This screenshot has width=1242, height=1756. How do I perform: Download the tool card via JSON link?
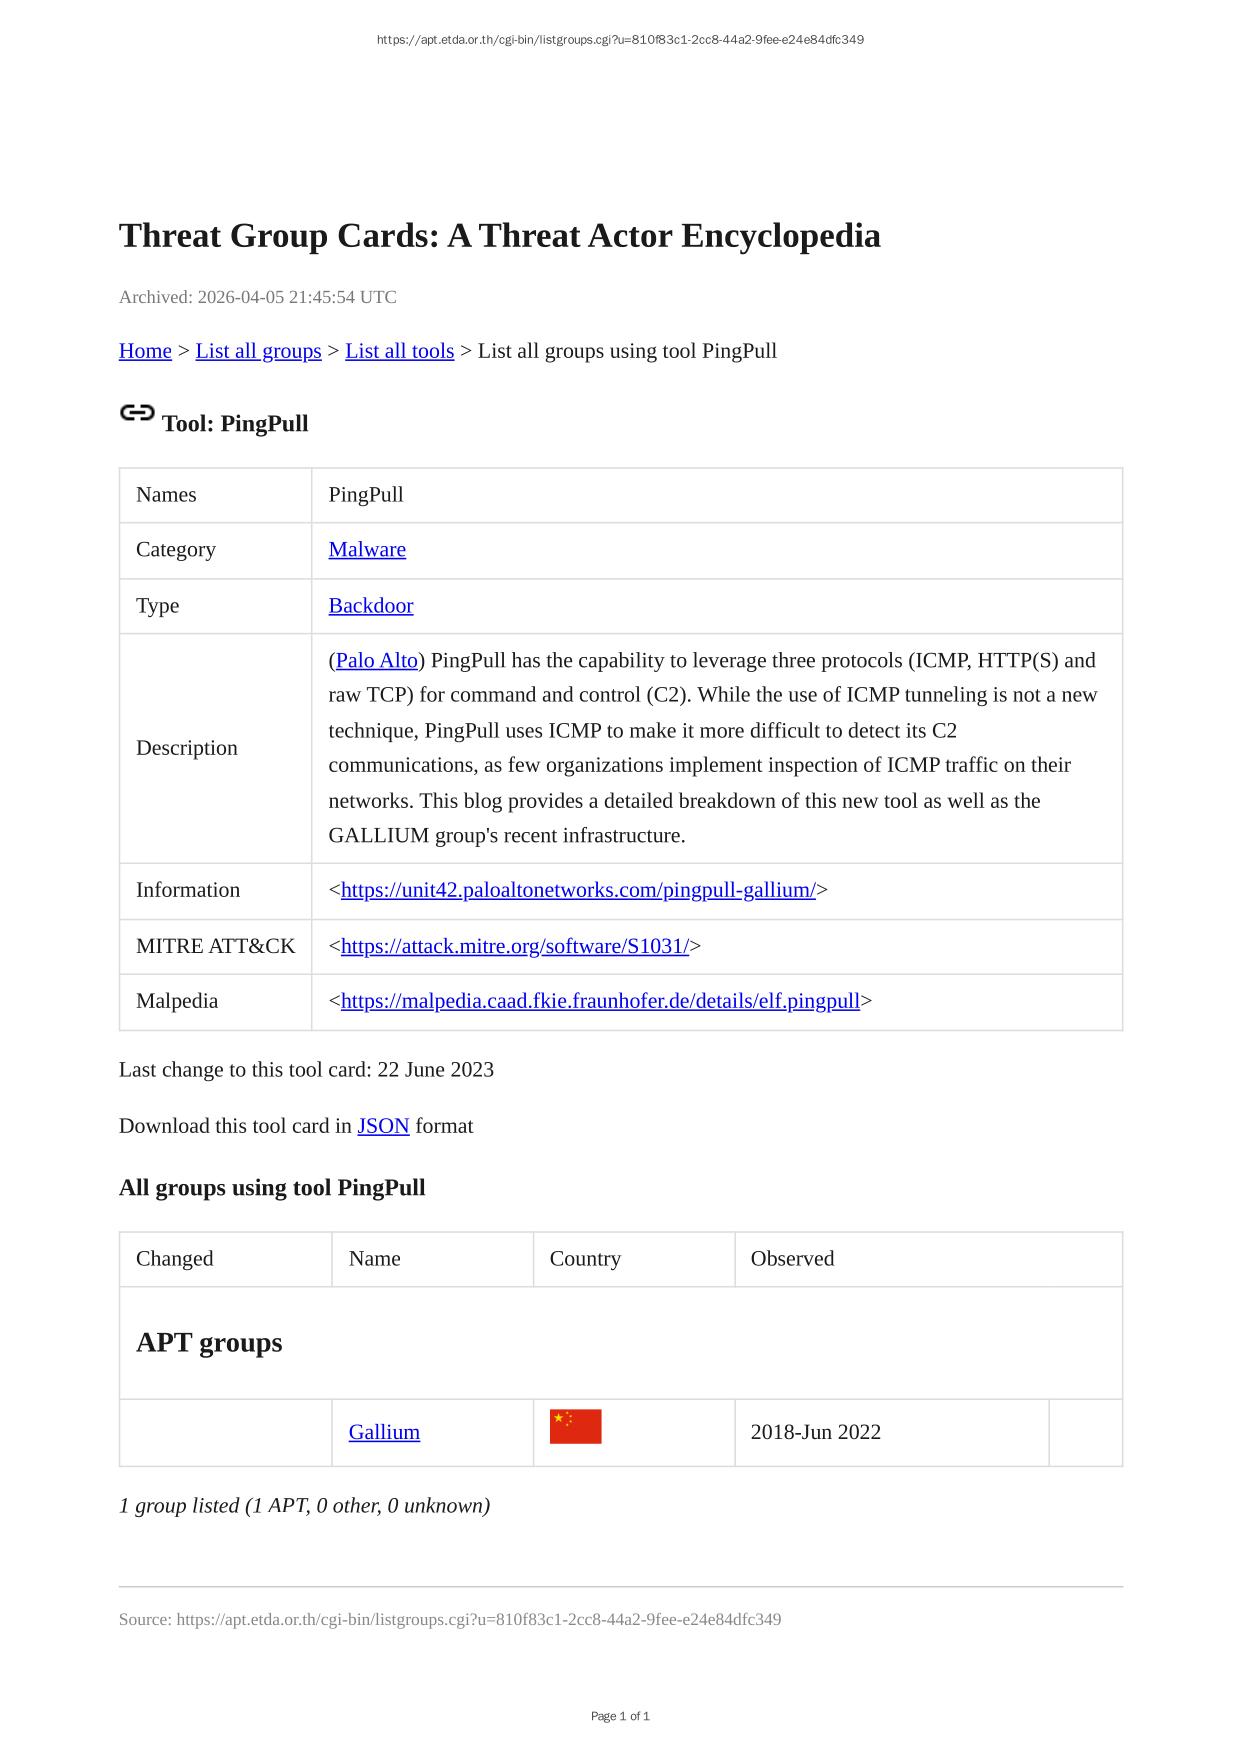tap(383, 1126)
